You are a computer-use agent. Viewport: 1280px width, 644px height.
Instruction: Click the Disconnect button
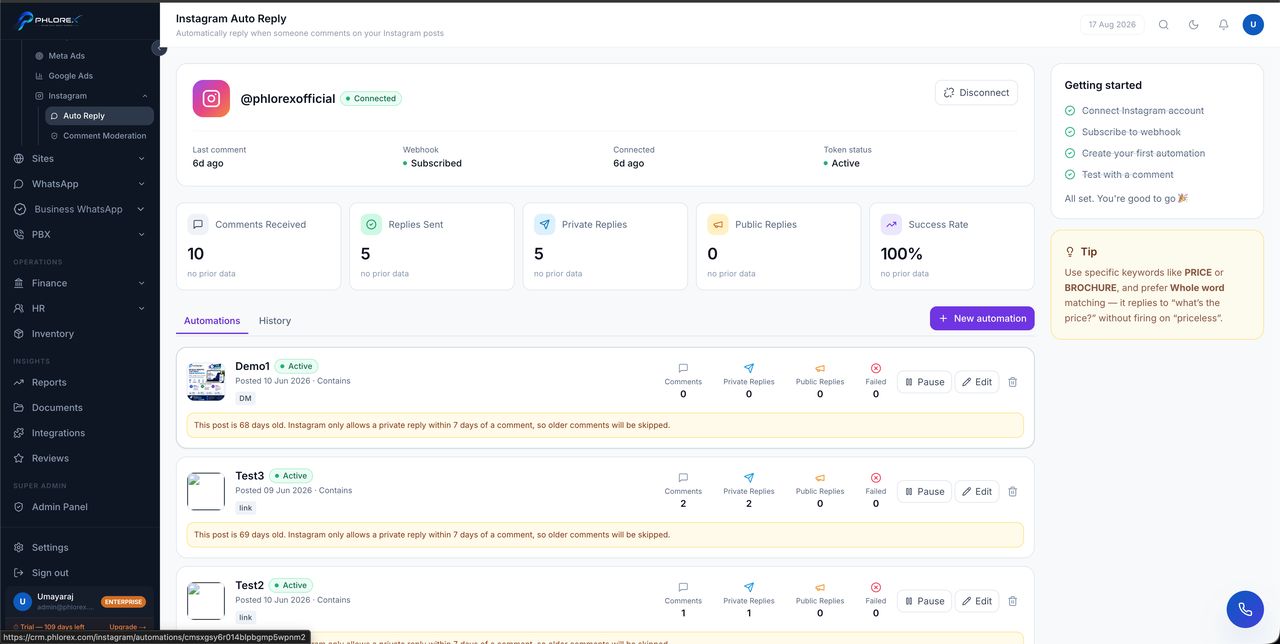976,92
